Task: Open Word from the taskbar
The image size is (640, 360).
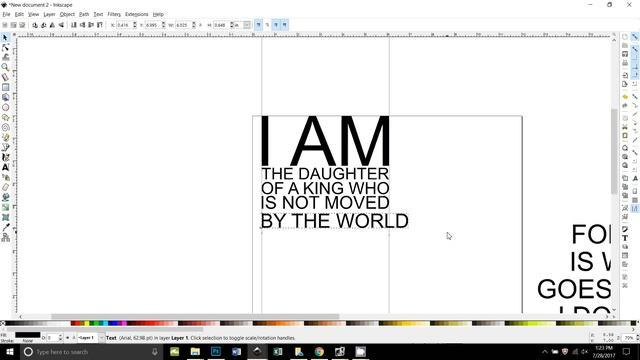Action: [x=236, y=352]
